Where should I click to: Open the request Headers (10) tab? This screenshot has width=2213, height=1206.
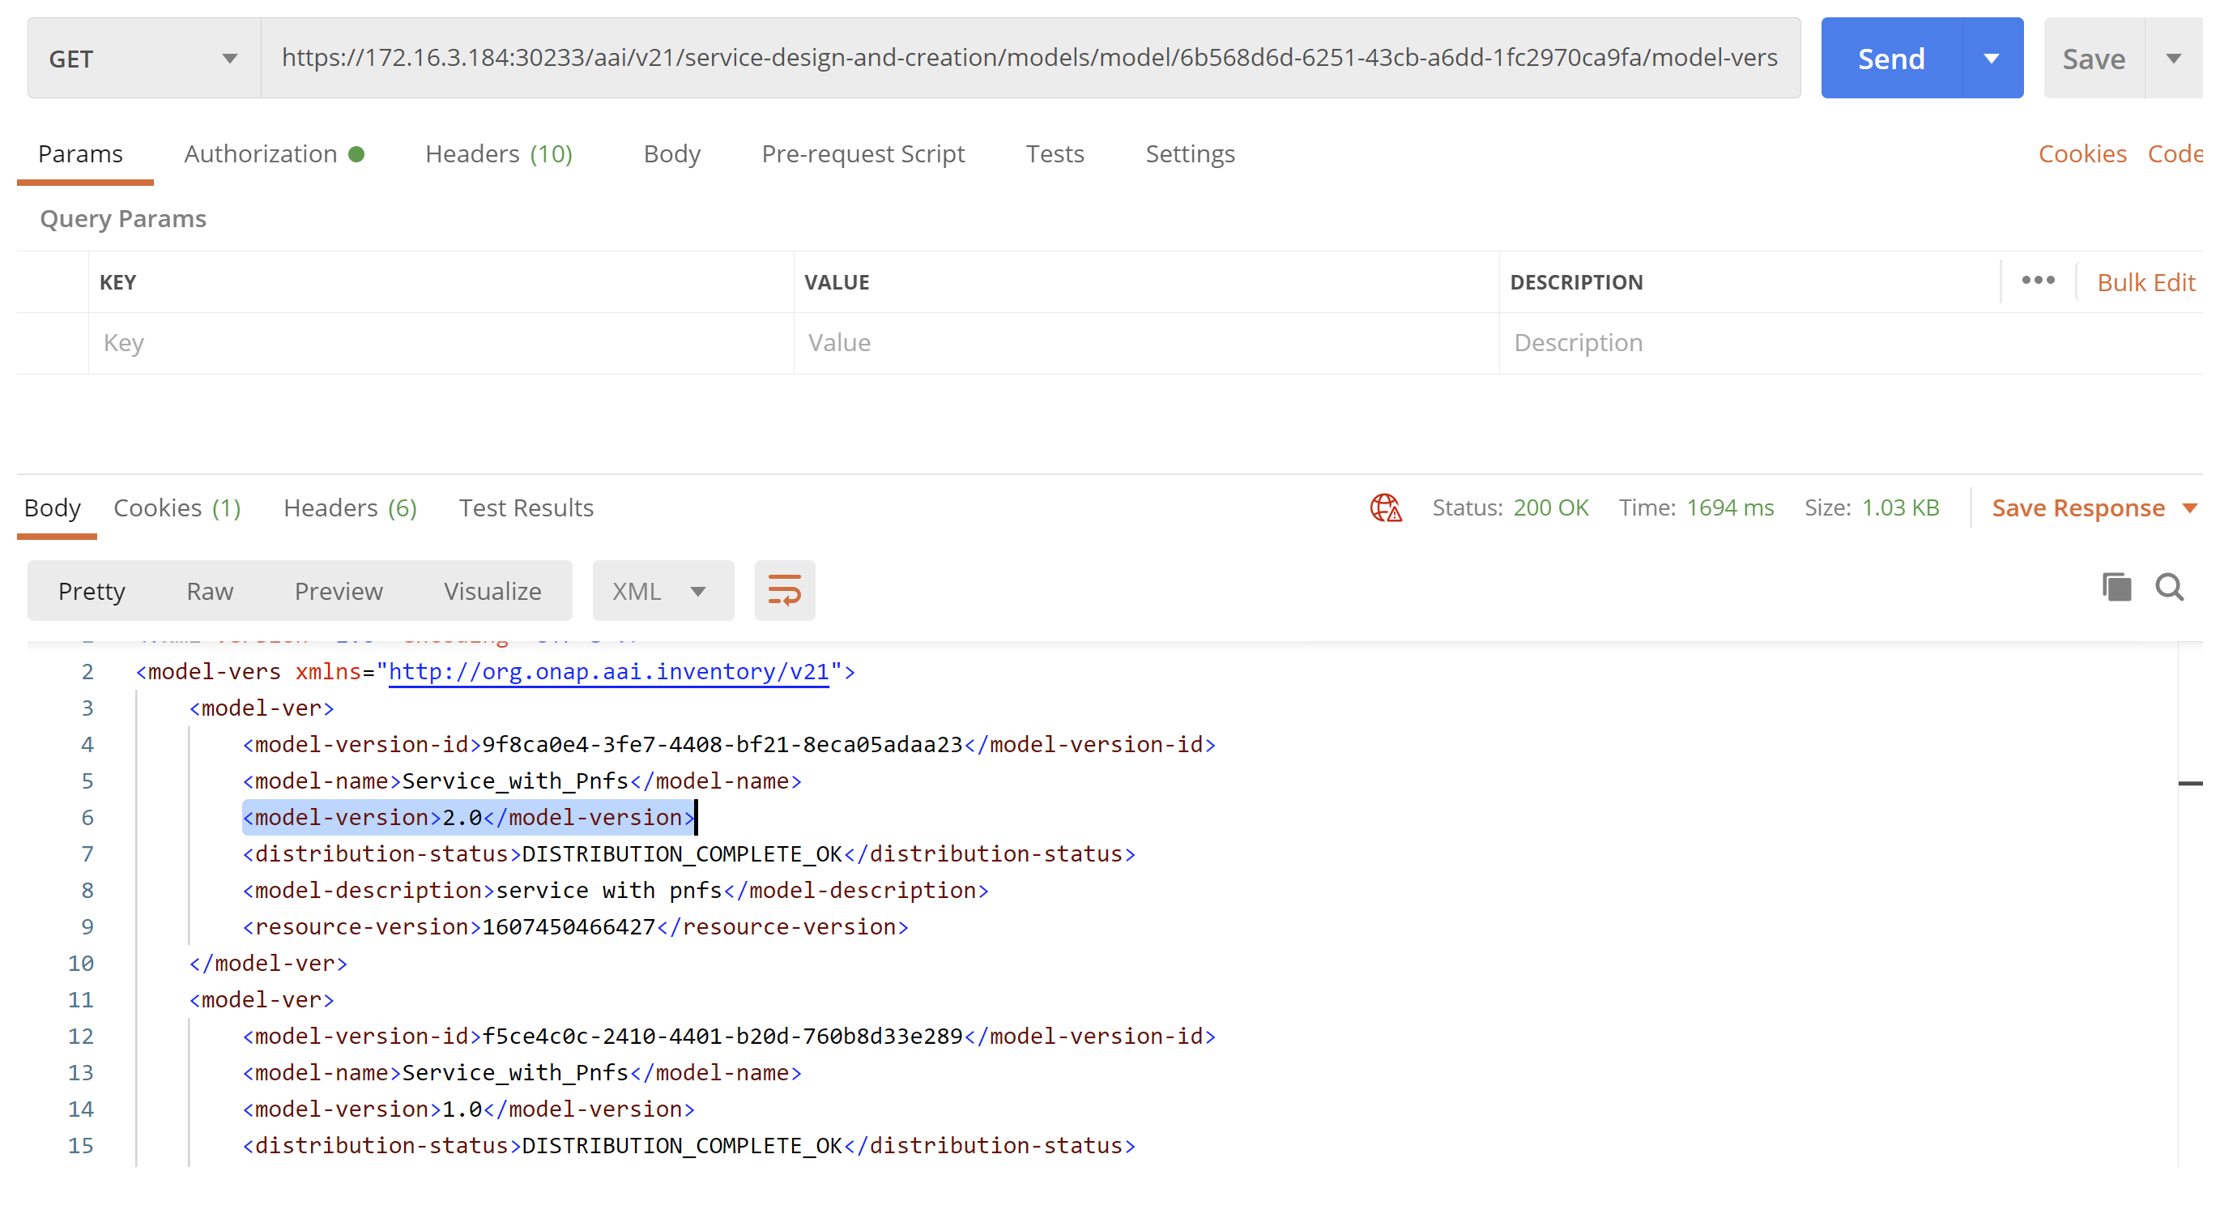499,154
